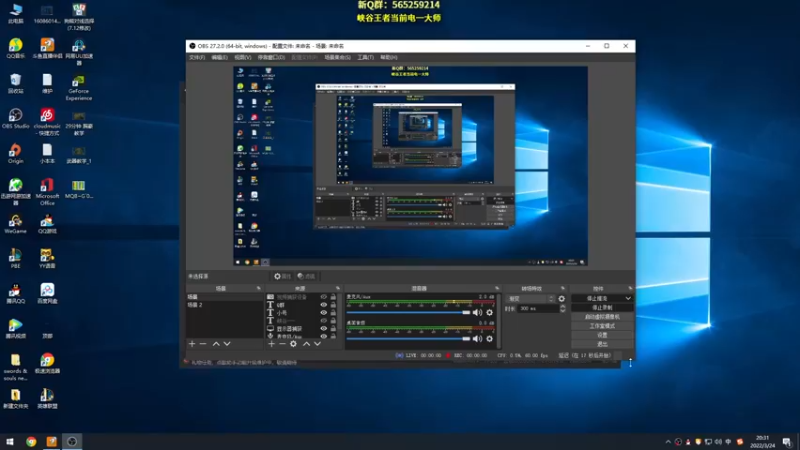Open 百度网盘 desktop shortcut
Screen dimensions: 800x450
47,293
